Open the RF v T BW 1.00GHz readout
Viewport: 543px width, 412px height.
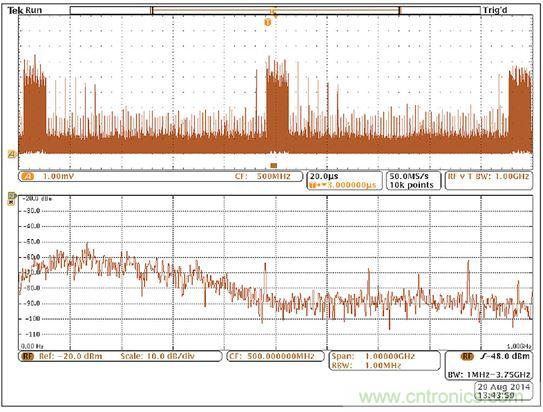pyautogui.click(x=489, y=180)
